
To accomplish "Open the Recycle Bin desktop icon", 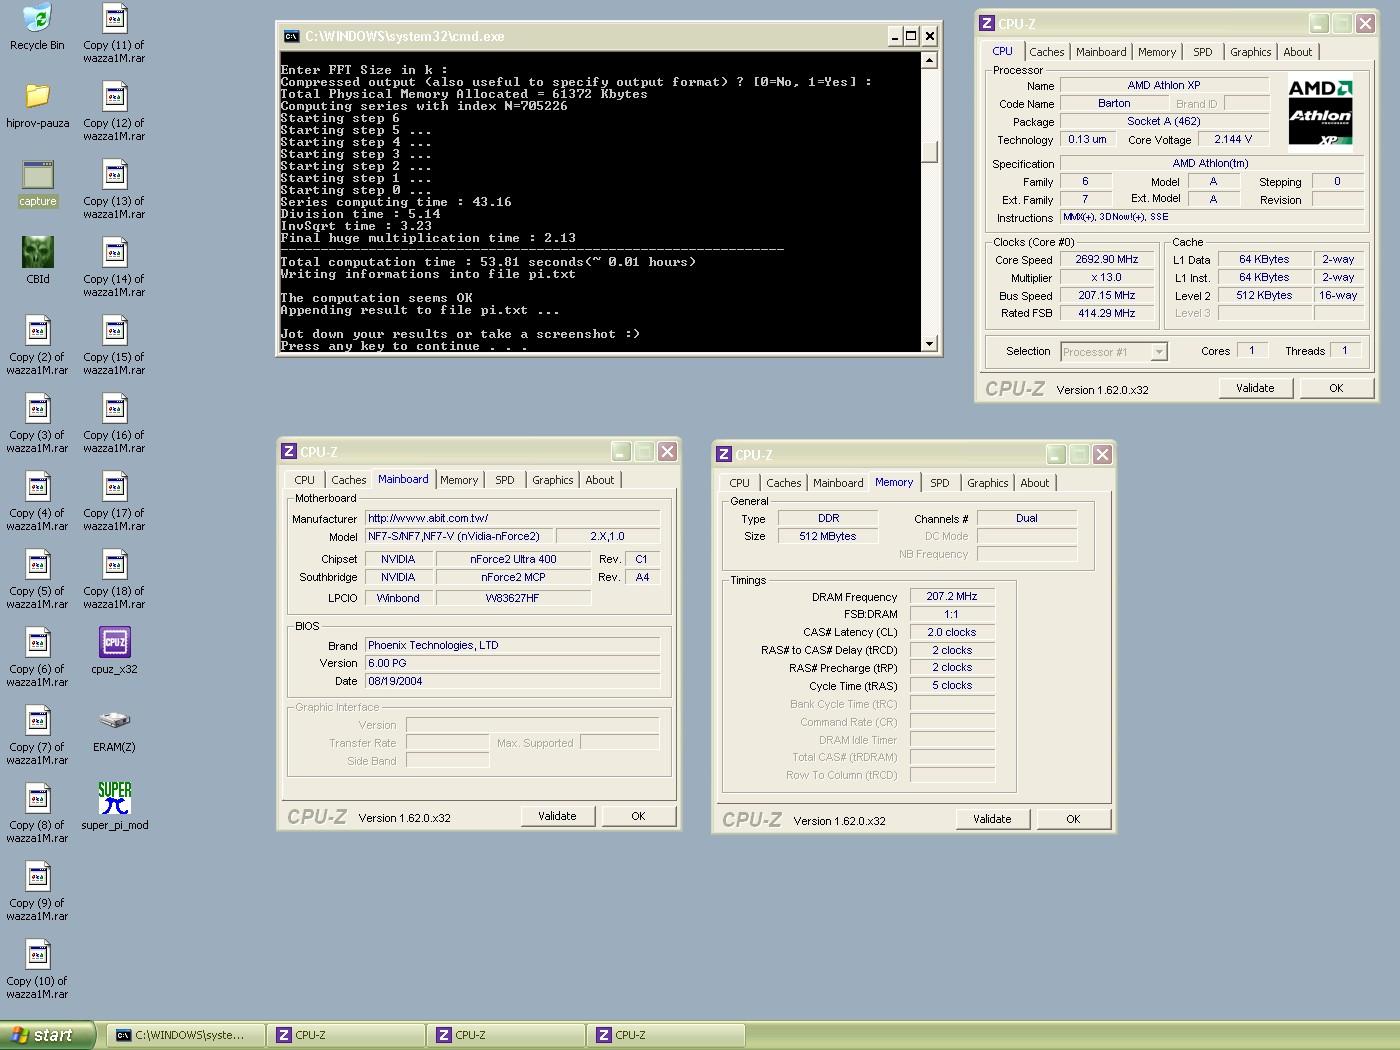I will coord(37,27).
